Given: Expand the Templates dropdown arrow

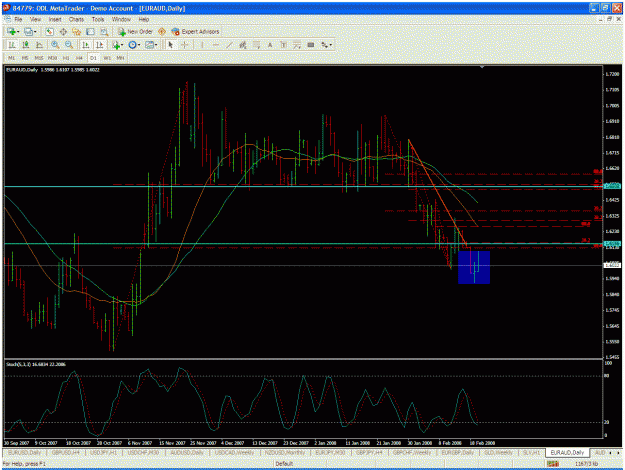Looking at the screenshot, I should 156,45.
